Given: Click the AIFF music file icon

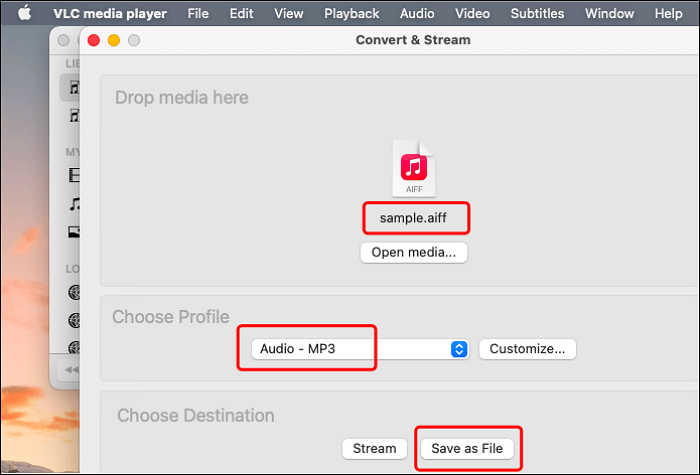Looking at the screenshot, I should (x=414, y=167).
